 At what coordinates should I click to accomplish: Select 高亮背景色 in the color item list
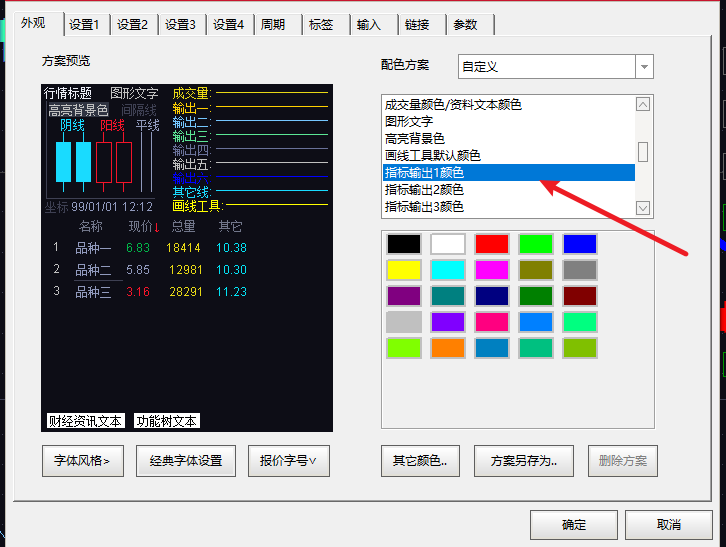(x=508, y=138)
